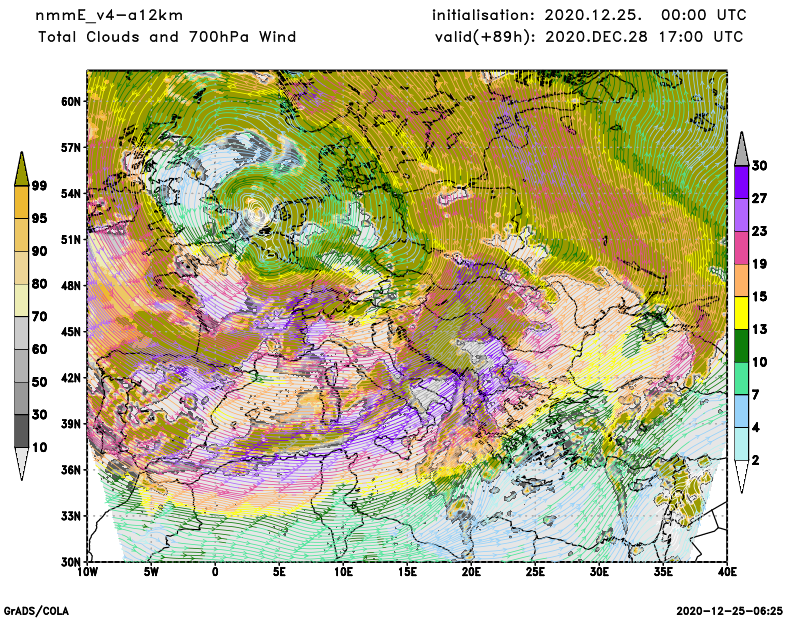This screenshot has height=618, width=800.
Task: Select the dark purple 27–30 wind swatch
Action: pos(741,182)
